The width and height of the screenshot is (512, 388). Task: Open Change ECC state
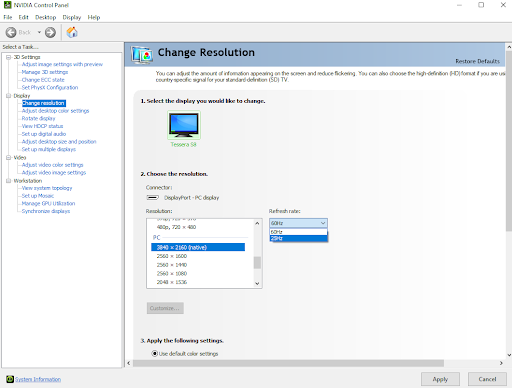click(43, 80)
